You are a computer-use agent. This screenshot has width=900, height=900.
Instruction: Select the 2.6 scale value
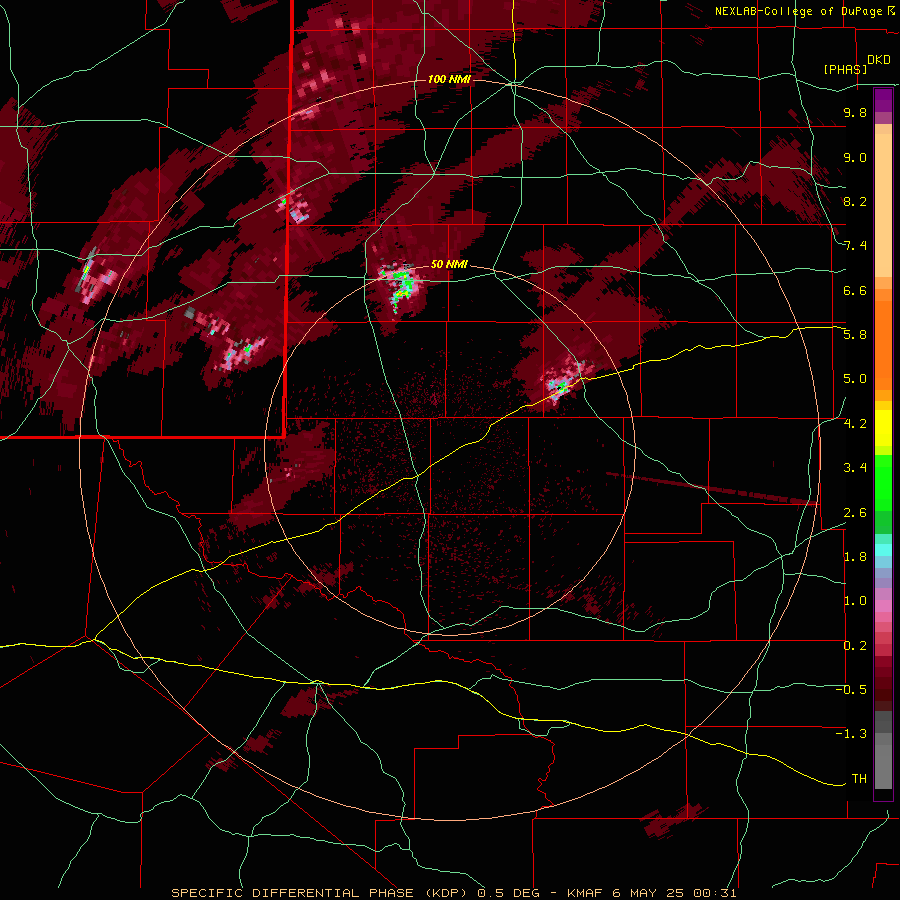click(x=855, y=513)
